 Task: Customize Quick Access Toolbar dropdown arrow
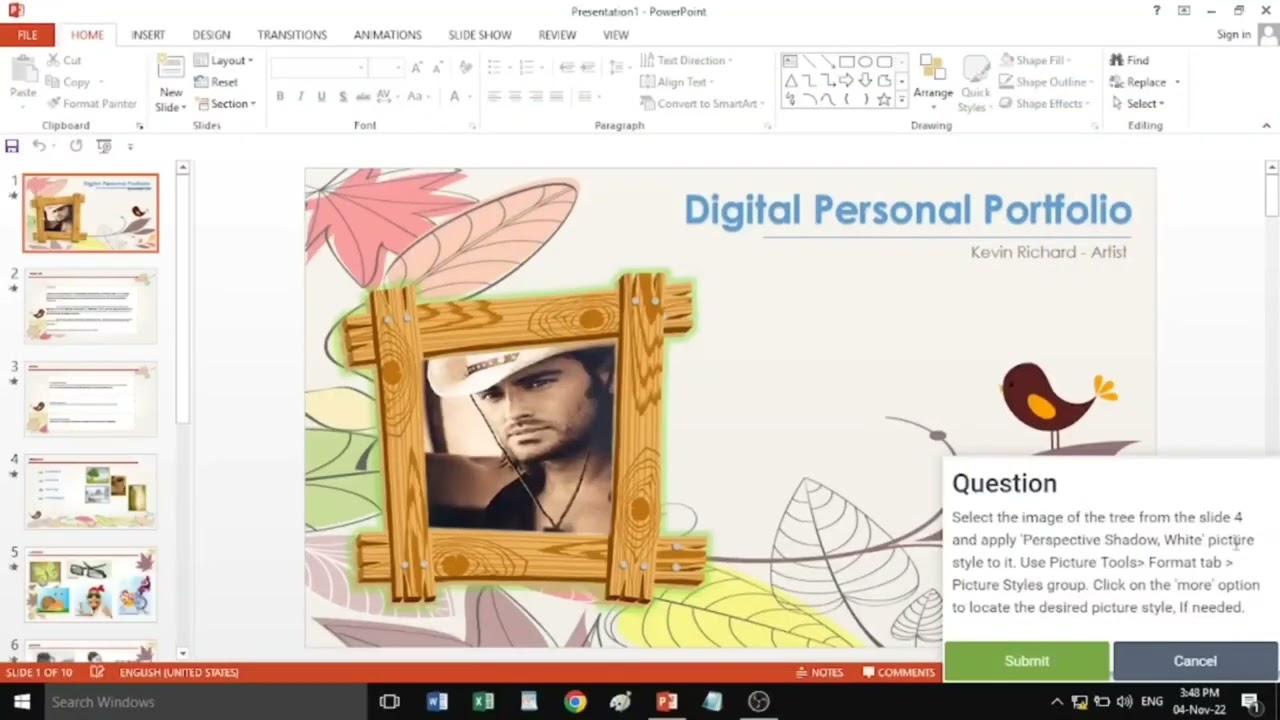(130, 146)
